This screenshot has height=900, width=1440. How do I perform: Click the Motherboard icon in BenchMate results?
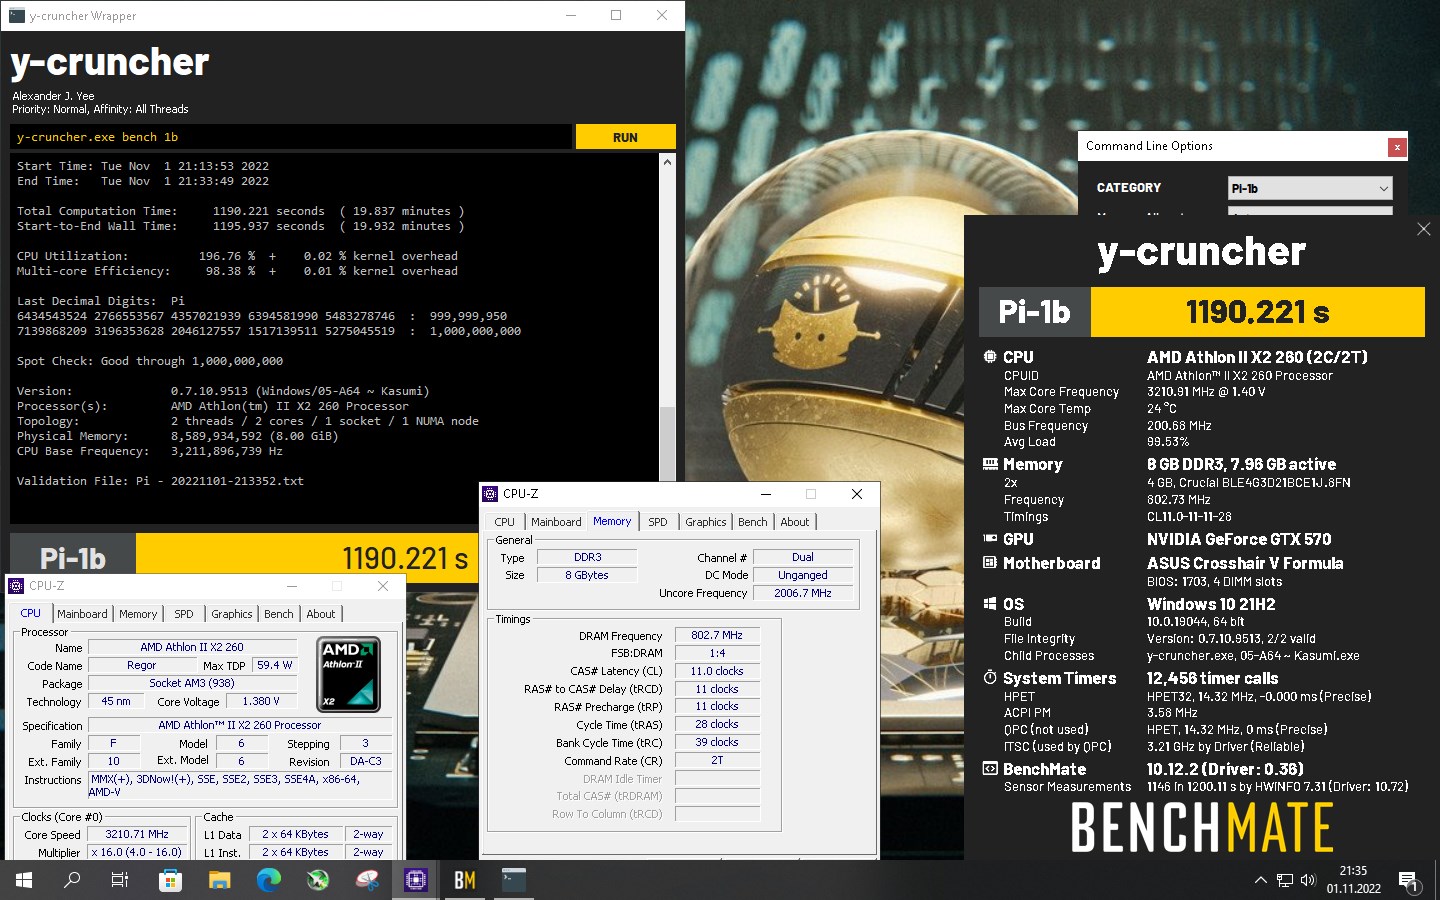pyautogui.click(x=990, y=563)
